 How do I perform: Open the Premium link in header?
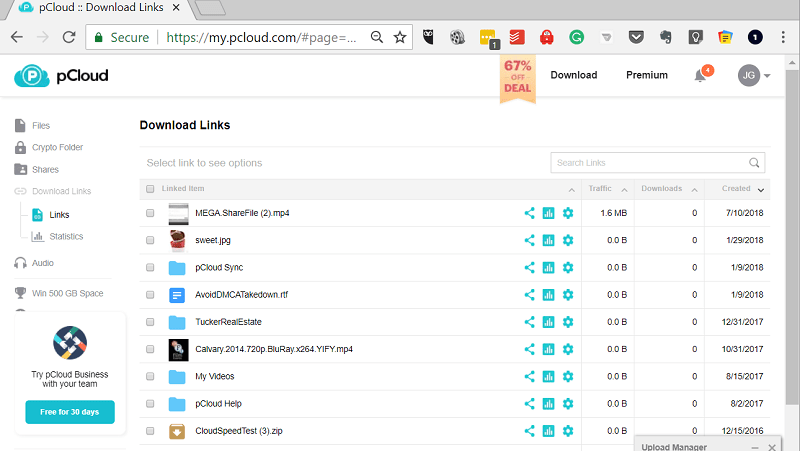[x=646, y=75]
